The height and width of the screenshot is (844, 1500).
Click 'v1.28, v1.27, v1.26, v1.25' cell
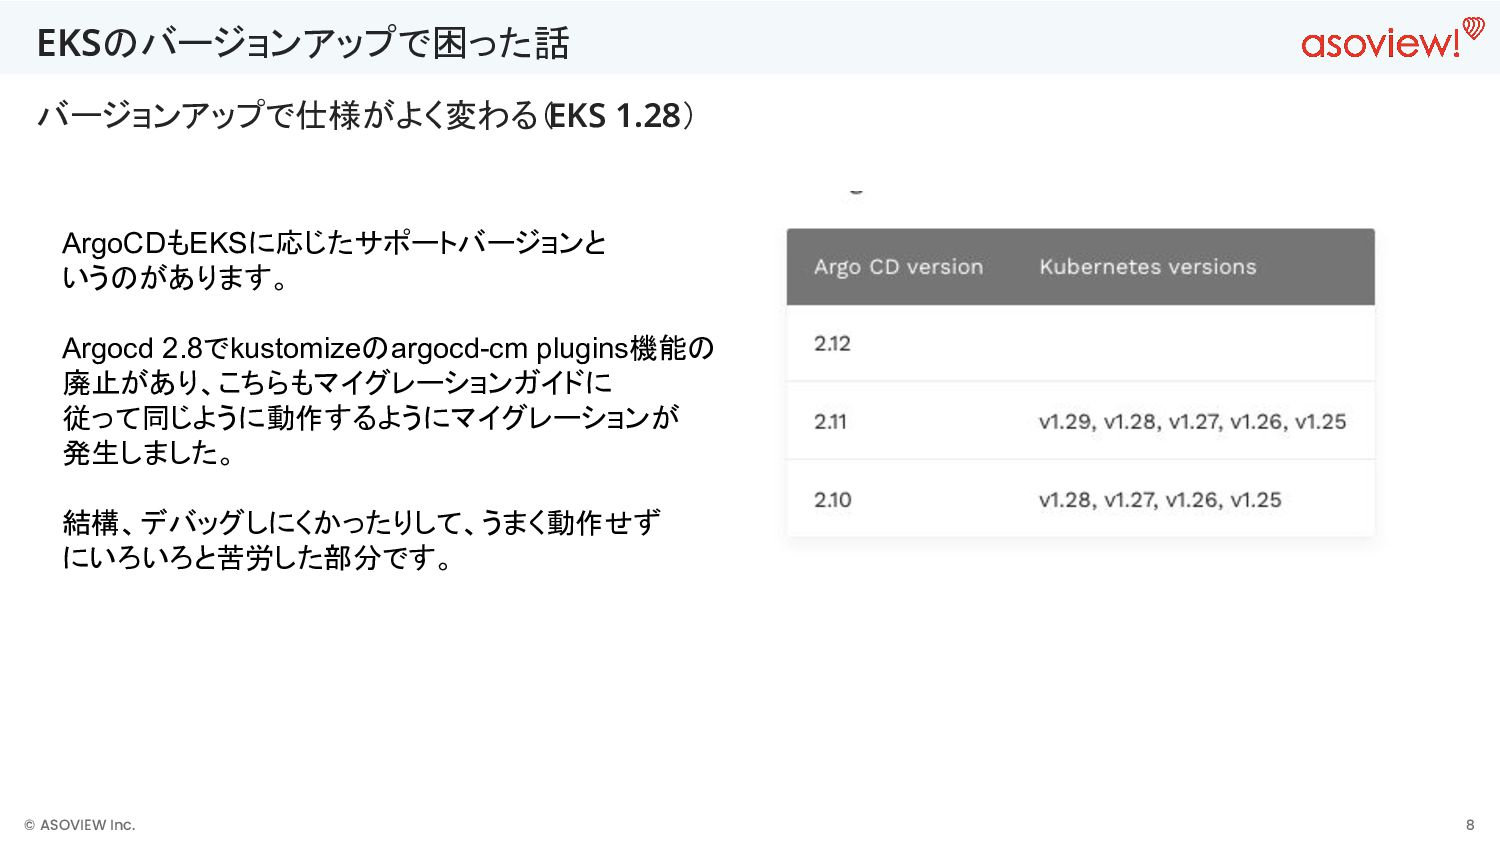click(x=1160, y=500)
